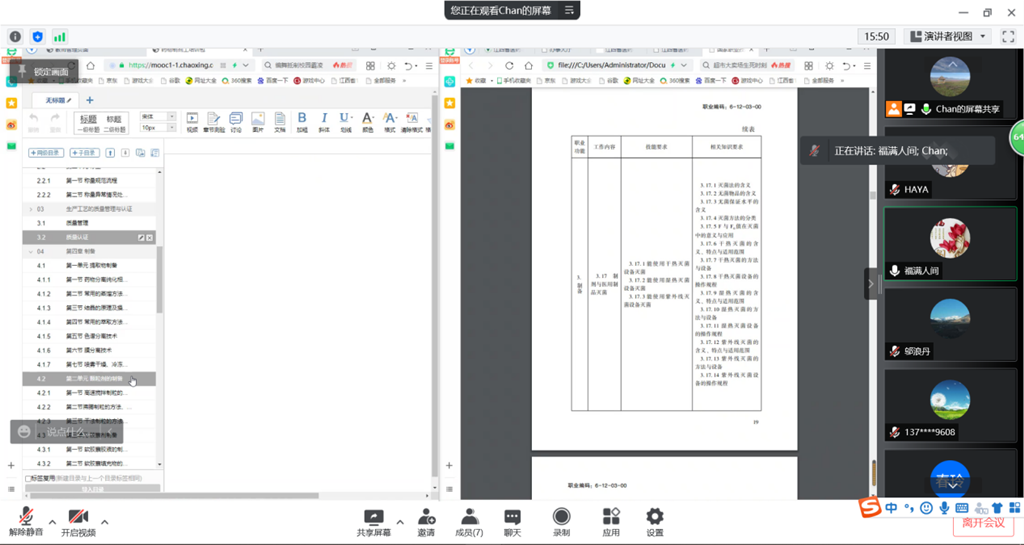1024x545 pixels.
Task: Open video options arrow beside 开启视频
Action: pyautogui.click(x=104, y=522)
